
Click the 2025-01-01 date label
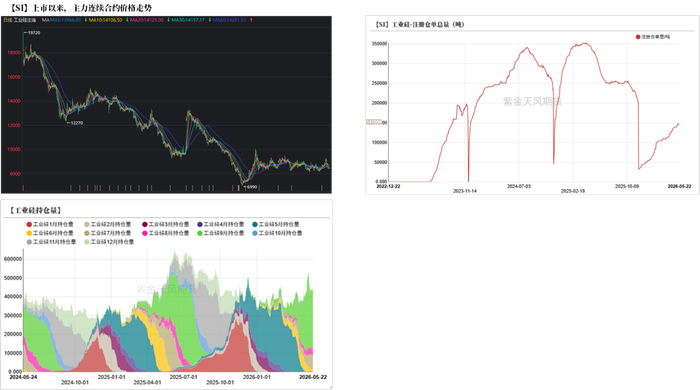click(112, 377)
